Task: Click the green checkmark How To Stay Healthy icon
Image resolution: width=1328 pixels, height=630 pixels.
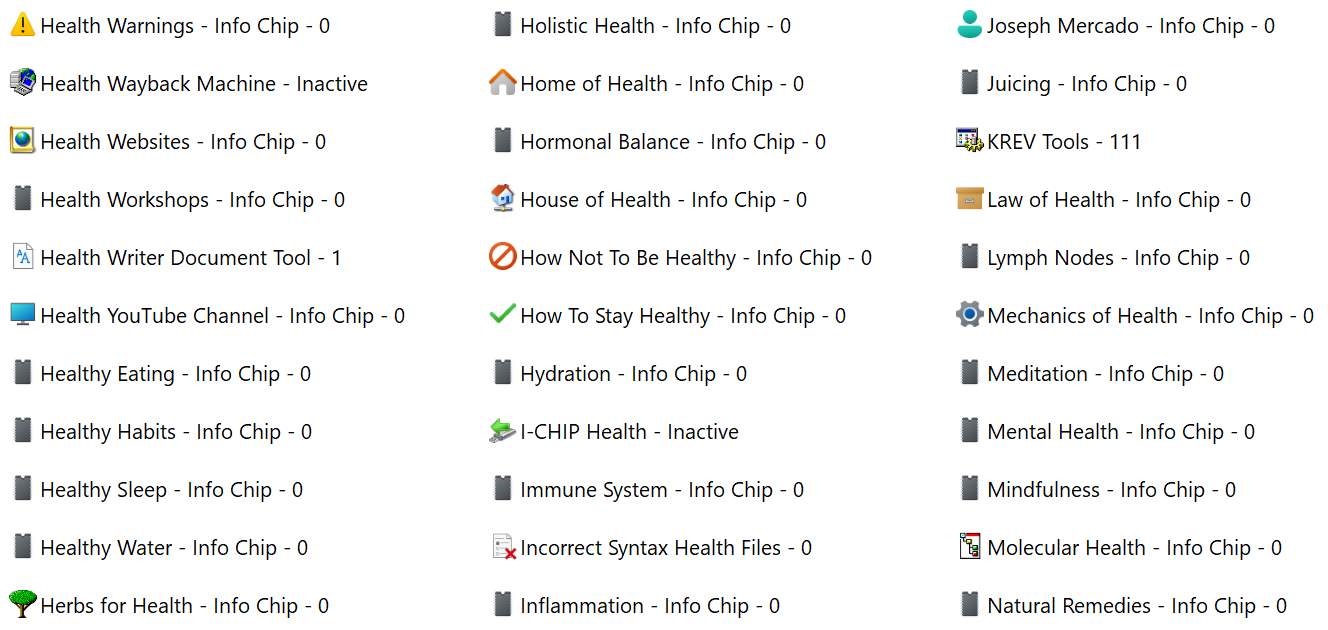Action: click(x=502, y=316)
